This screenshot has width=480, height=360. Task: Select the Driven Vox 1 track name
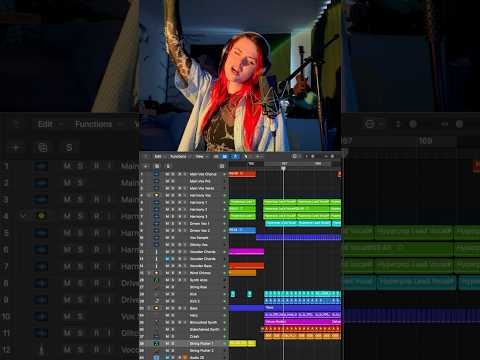(199, 223)
